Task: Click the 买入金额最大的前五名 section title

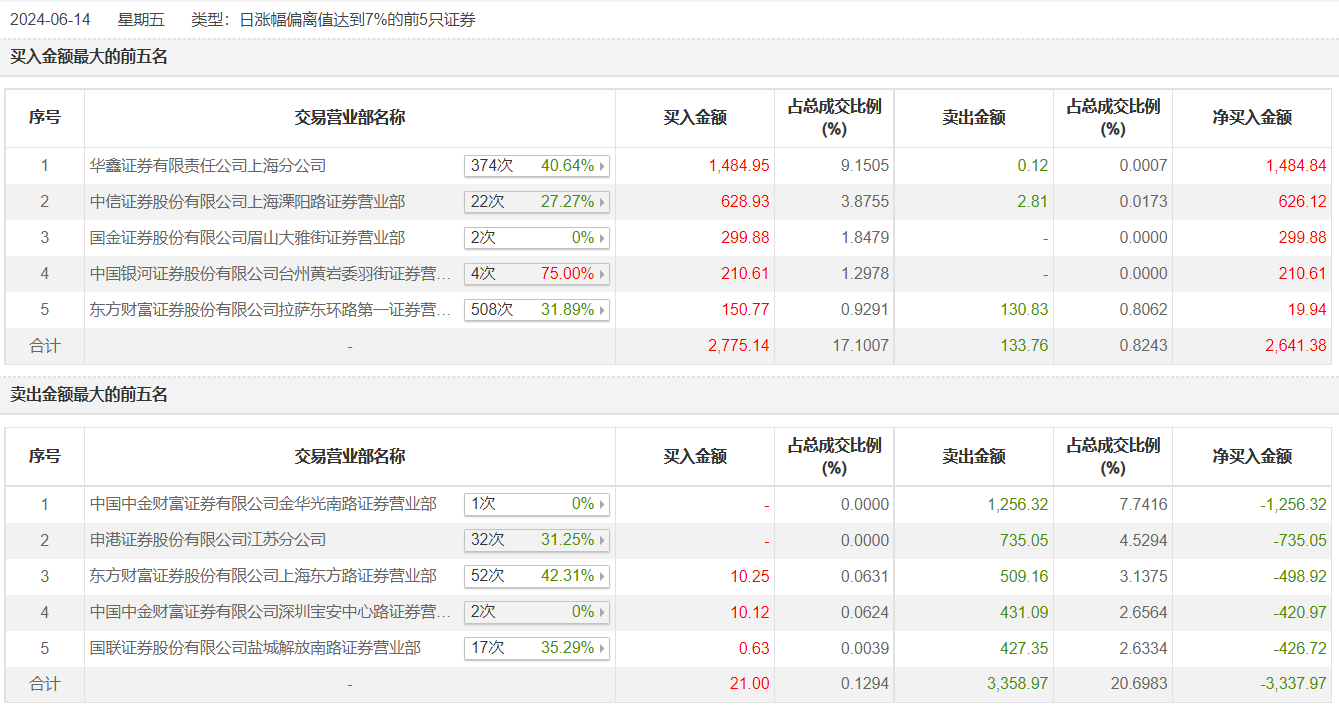Action: [x=89, y=57]
